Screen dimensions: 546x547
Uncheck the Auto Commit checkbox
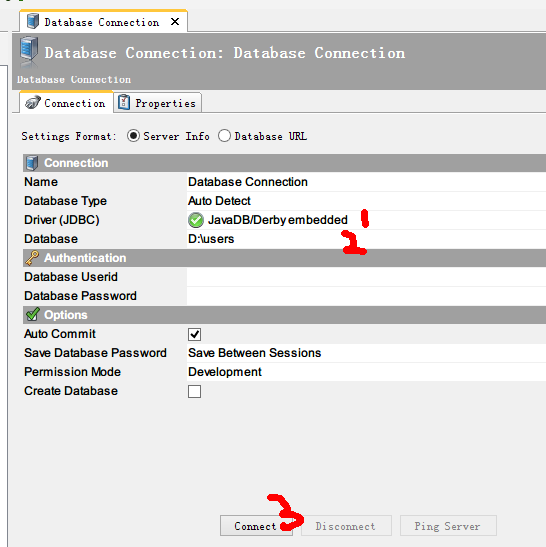[x=194, y=334]
